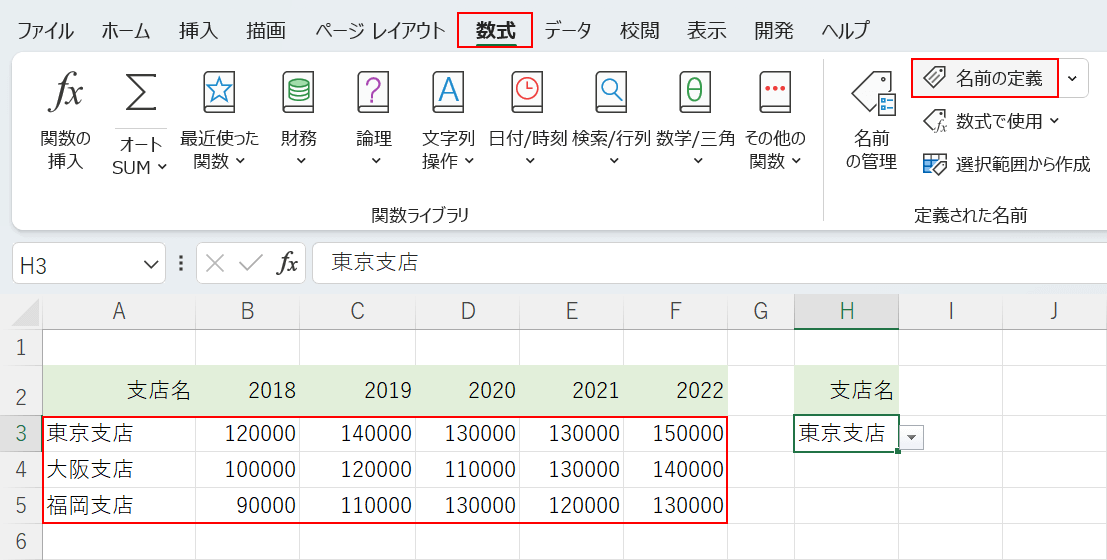
Task: Open the Text (文字列操作) functions icon
Action: 448,94
